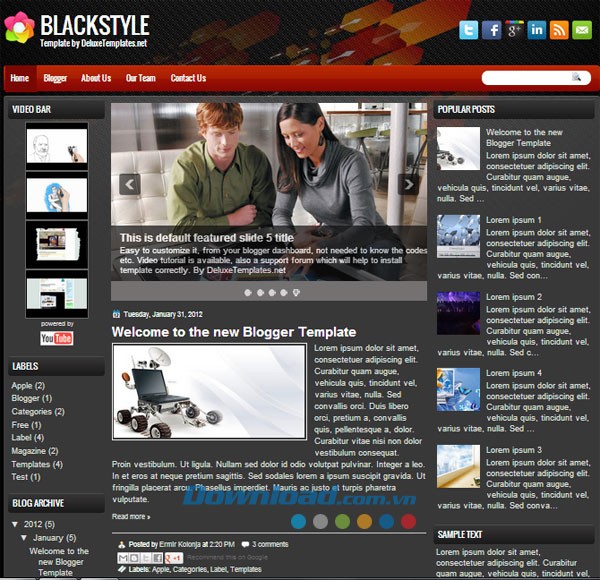Click the search magnifier icon
This screenshot has height=580, width=600.
tap(576, 77)
